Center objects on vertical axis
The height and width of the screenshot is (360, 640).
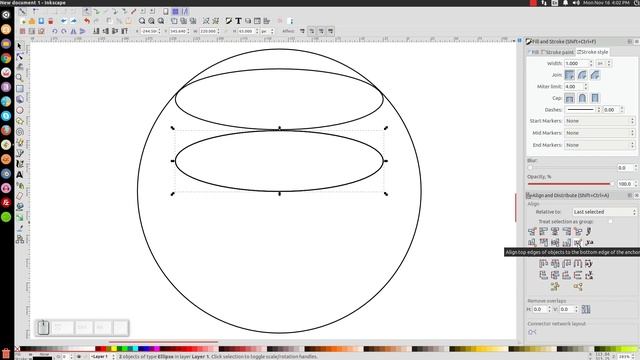point(555,231)
